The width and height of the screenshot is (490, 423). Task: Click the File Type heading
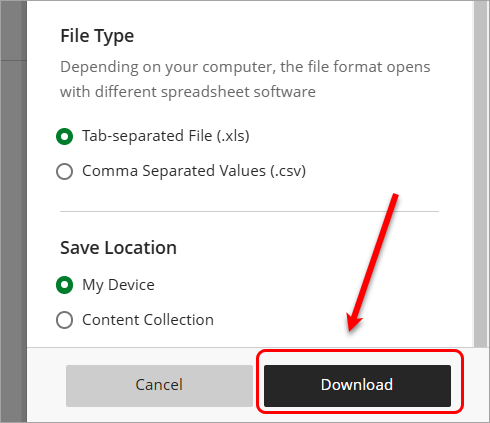97,36
